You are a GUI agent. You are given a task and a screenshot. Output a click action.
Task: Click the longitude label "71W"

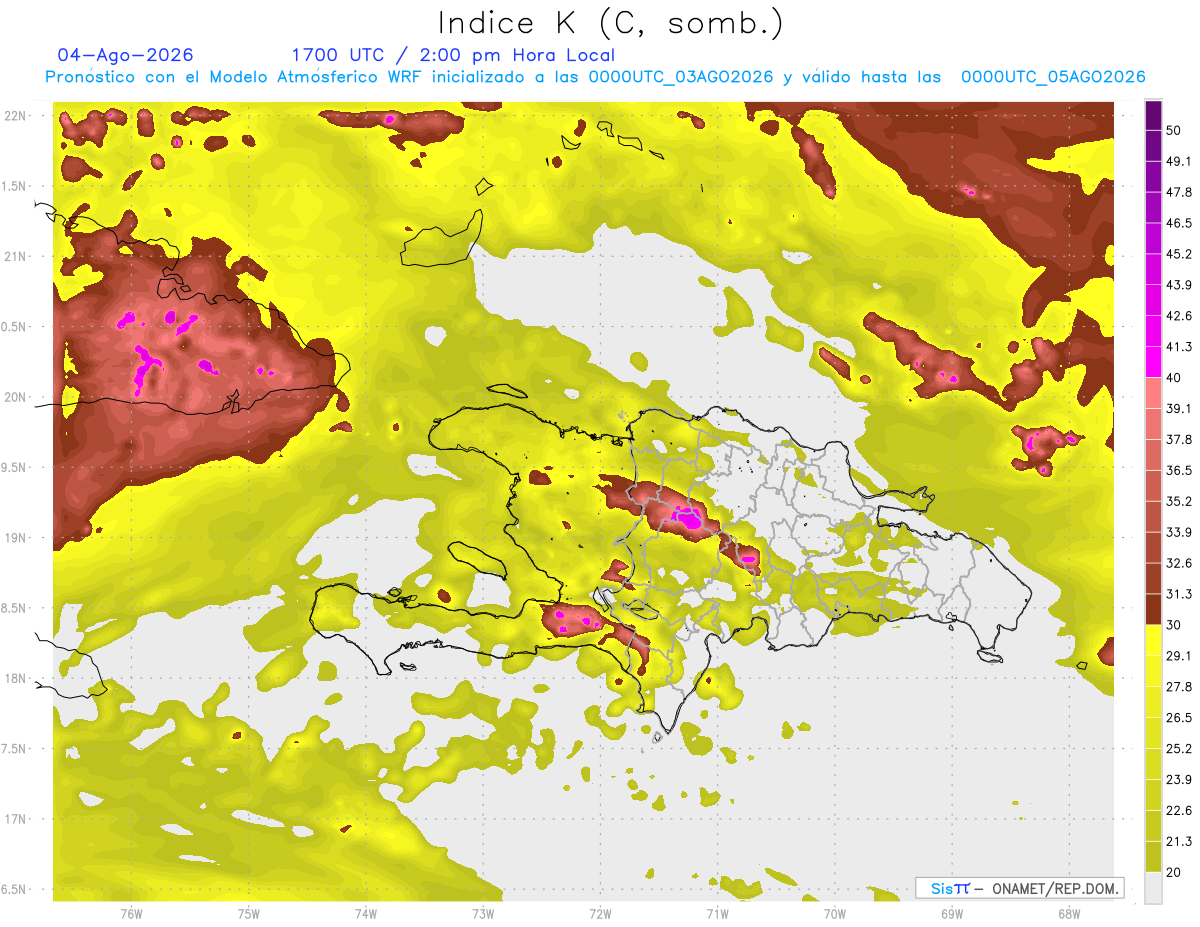(717, 914)
